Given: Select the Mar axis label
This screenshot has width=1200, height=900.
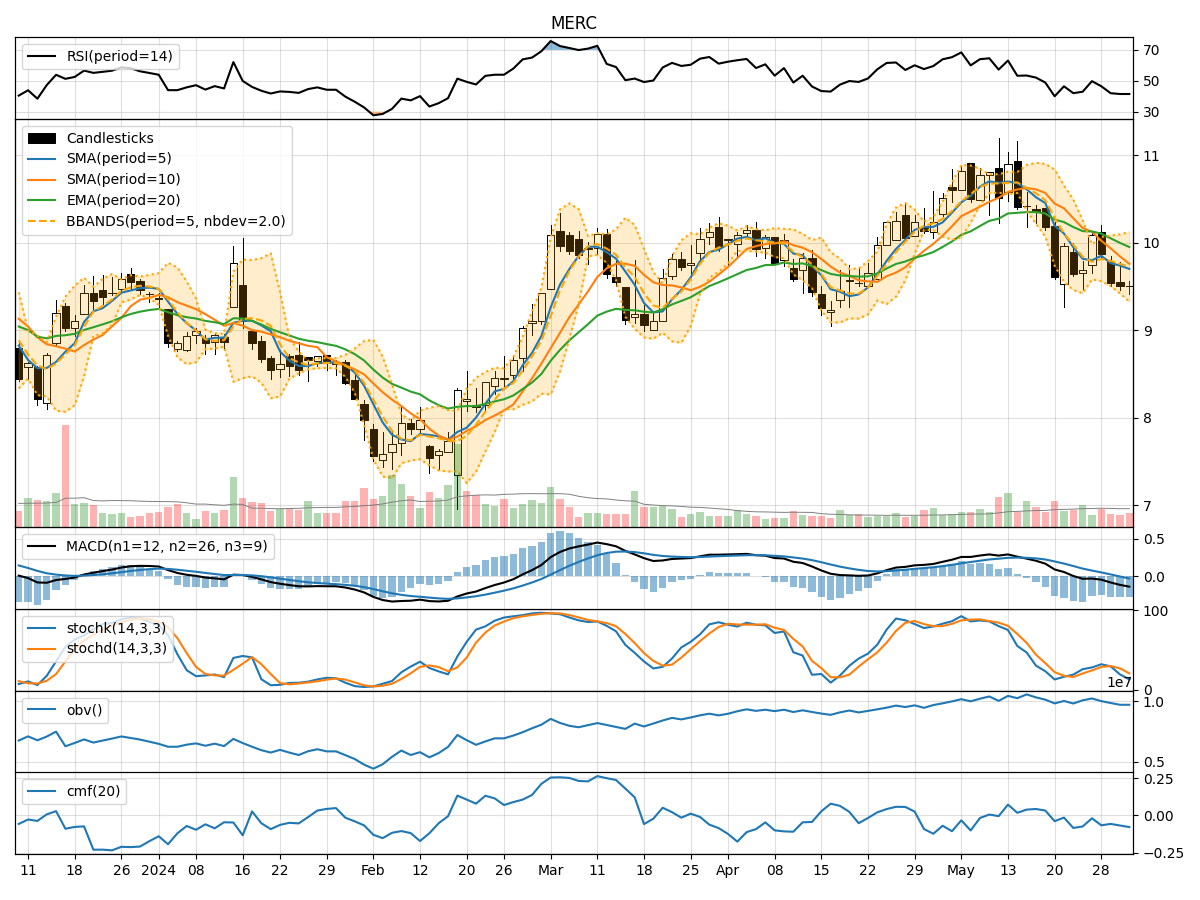Looking at the screenshot, I should tap(549, 871).
